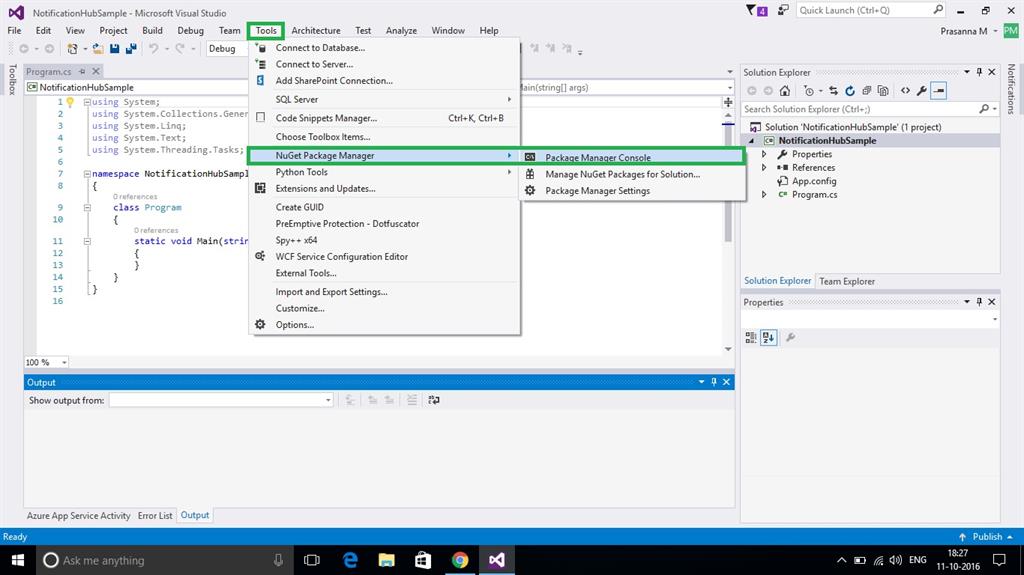Switch to the Error List tab
This screenshot has width=1024, height=575.
[x=155, y=516]
